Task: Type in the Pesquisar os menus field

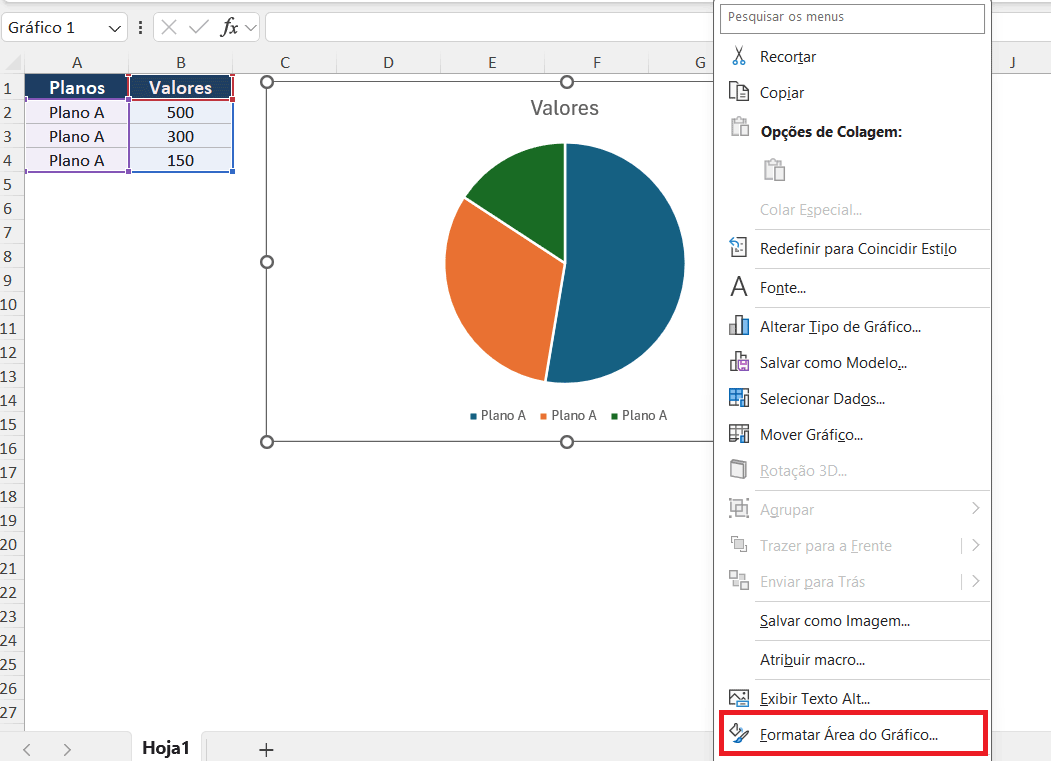Action: coord(853,18)
